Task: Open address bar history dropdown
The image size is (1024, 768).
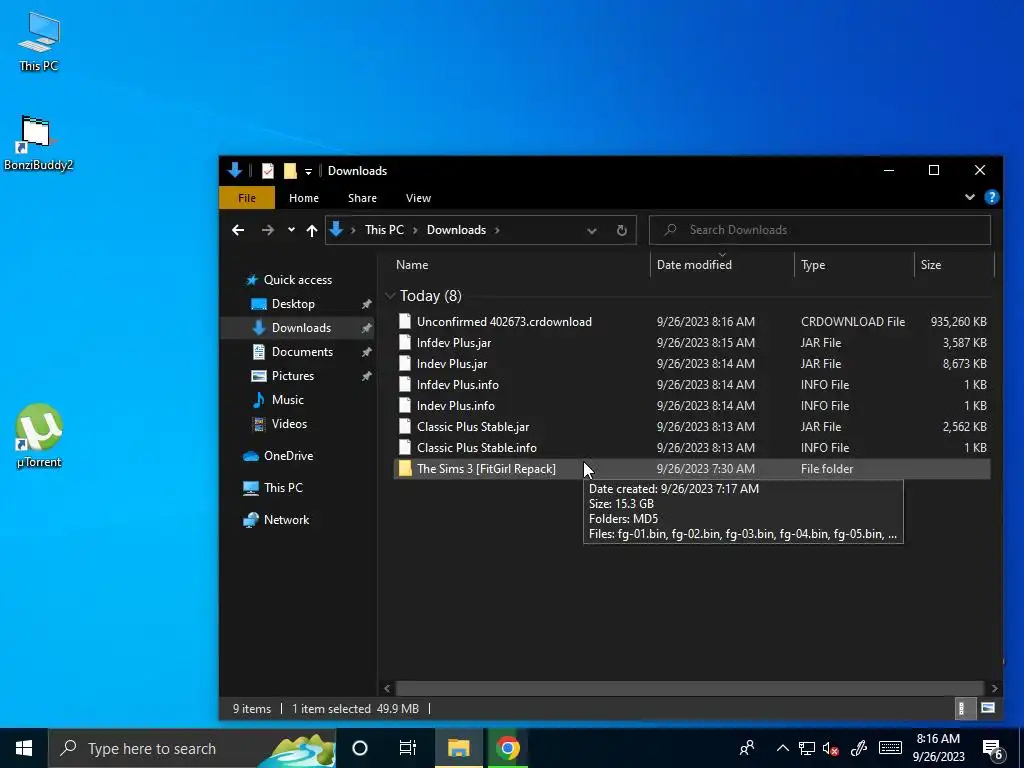Action: pos(592,231)
